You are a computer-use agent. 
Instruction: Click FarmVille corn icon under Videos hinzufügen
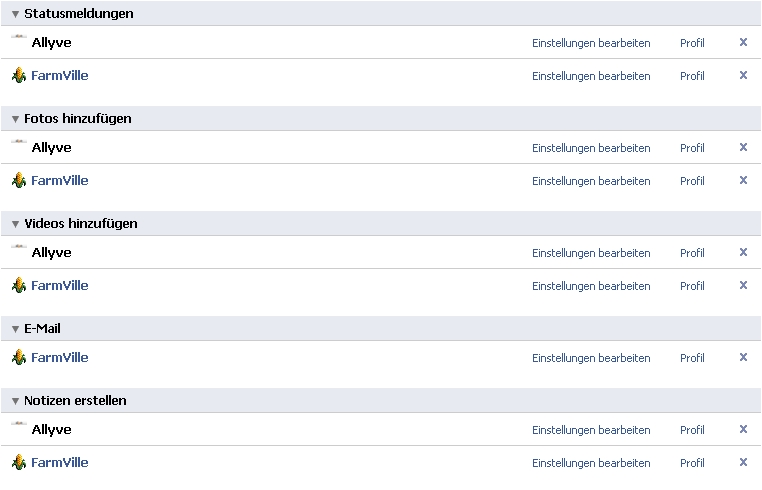tap(18, 286)
